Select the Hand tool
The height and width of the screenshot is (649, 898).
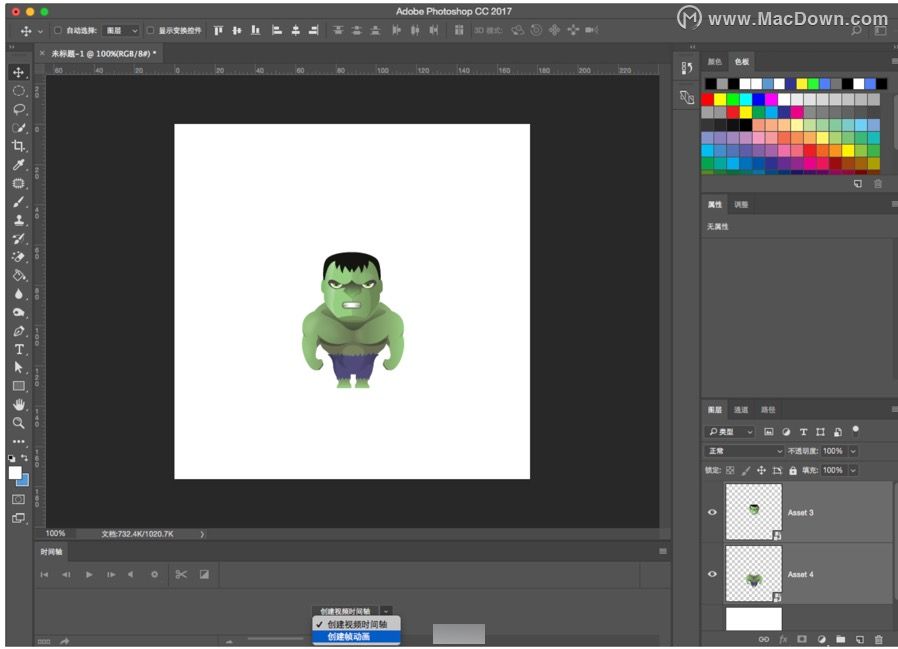[18, 404]
